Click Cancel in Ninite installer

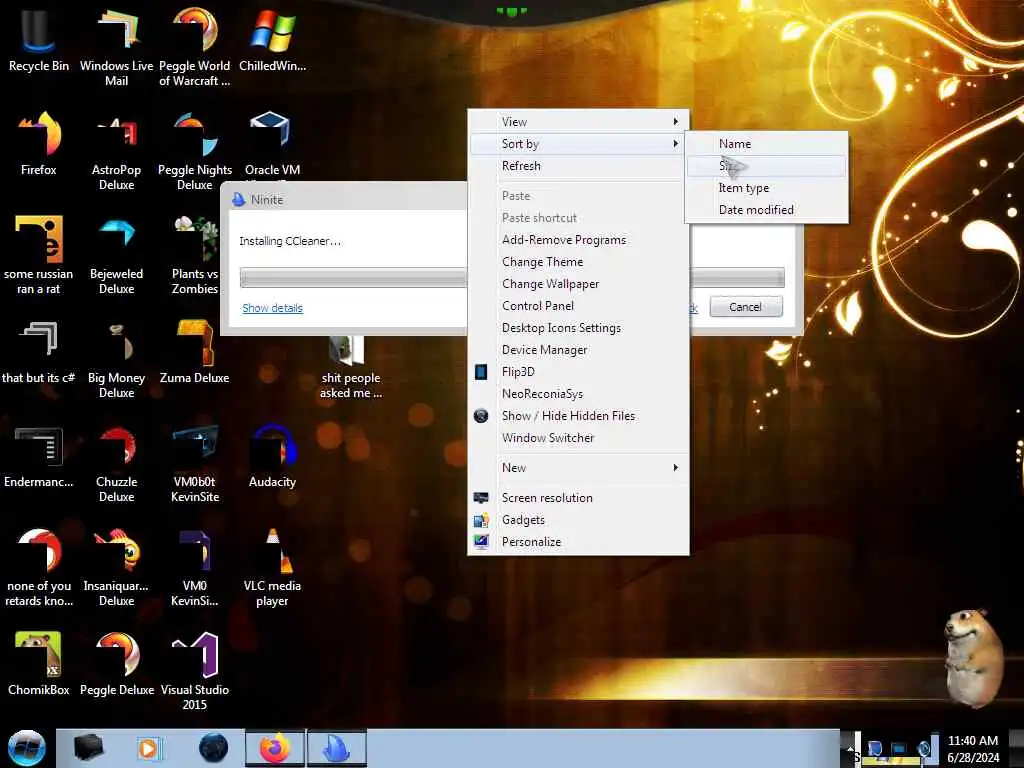(746, 307)
